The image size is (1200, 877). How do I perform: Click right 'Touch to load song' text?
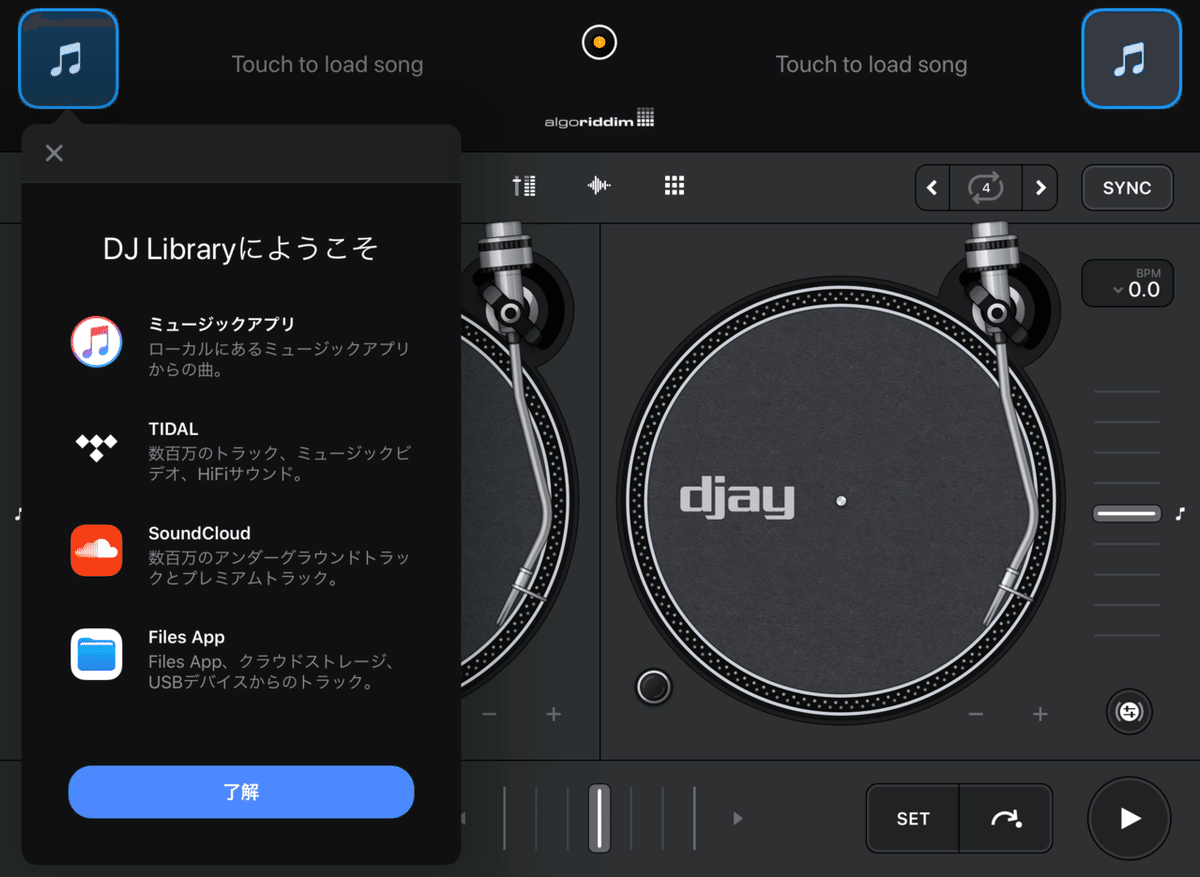click(x=871, y=65)
